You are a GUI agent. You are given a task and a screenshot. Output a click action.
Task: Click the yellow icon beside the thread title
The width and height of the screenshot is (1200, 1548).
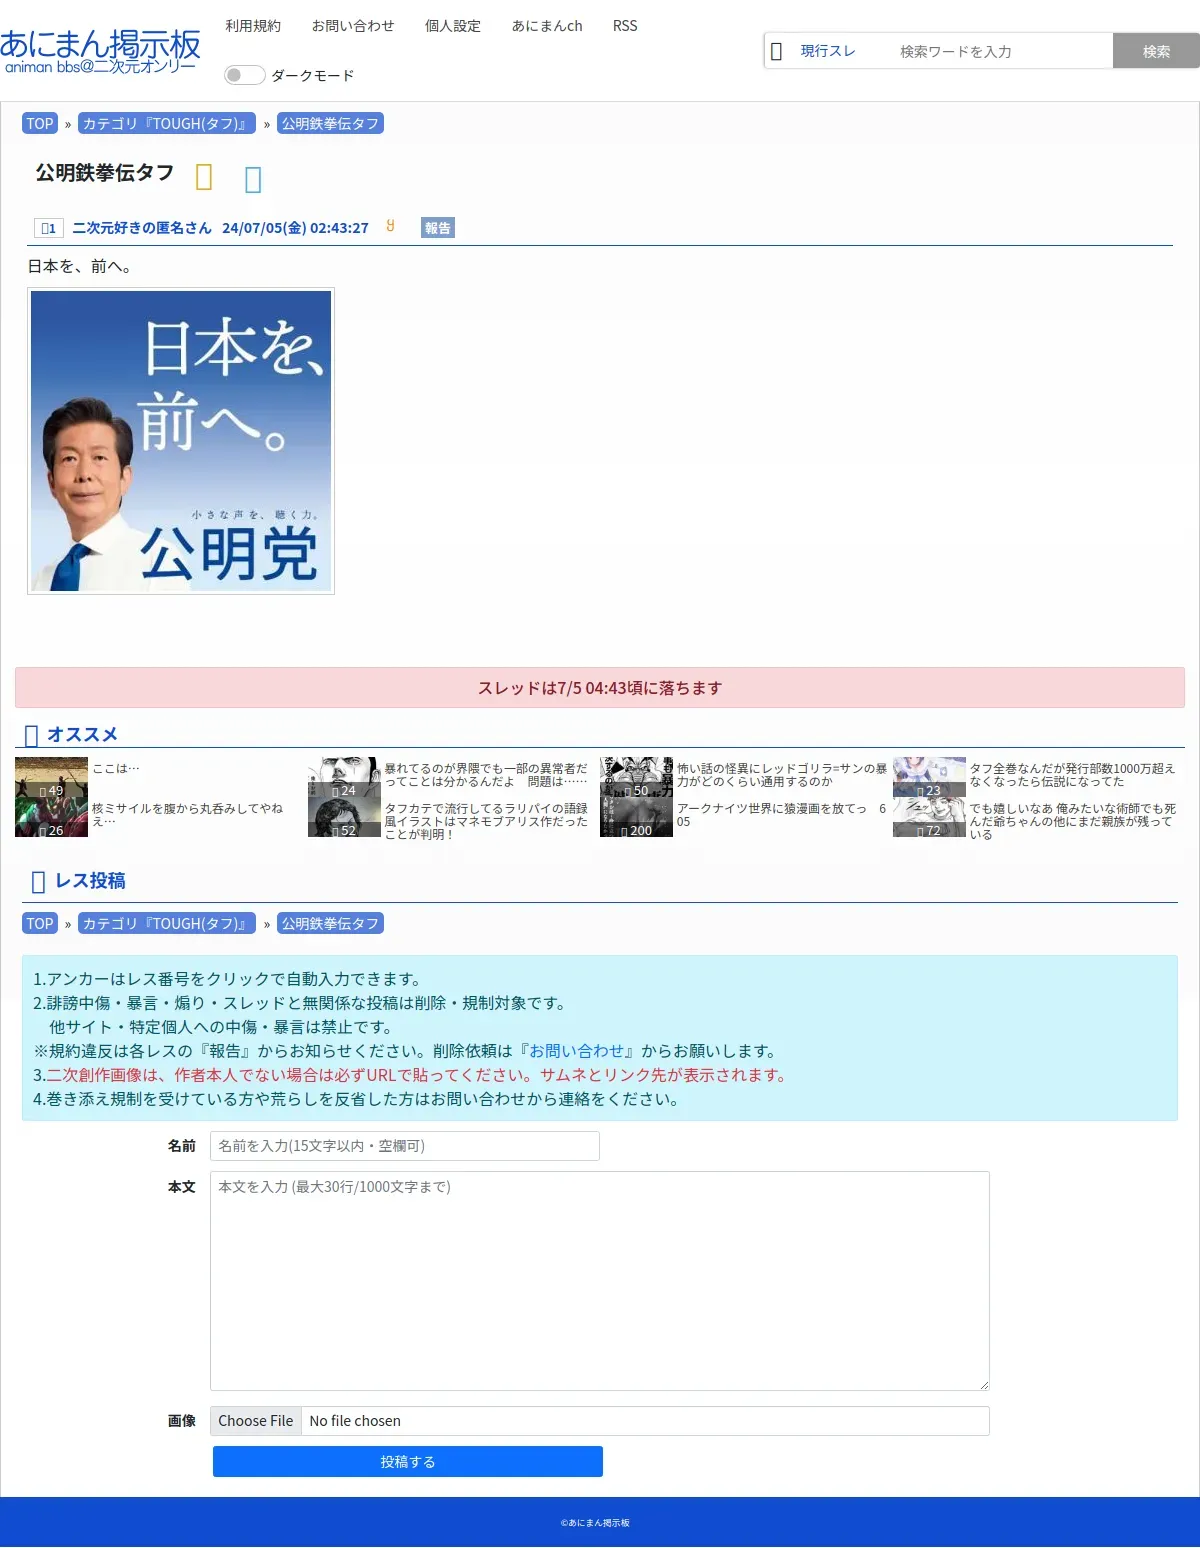(204, 177)
